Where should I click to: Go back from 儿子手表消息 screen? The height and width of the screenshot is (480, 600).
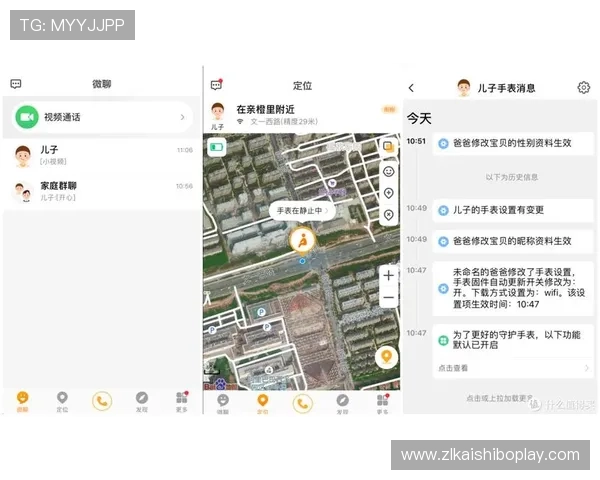411,88
